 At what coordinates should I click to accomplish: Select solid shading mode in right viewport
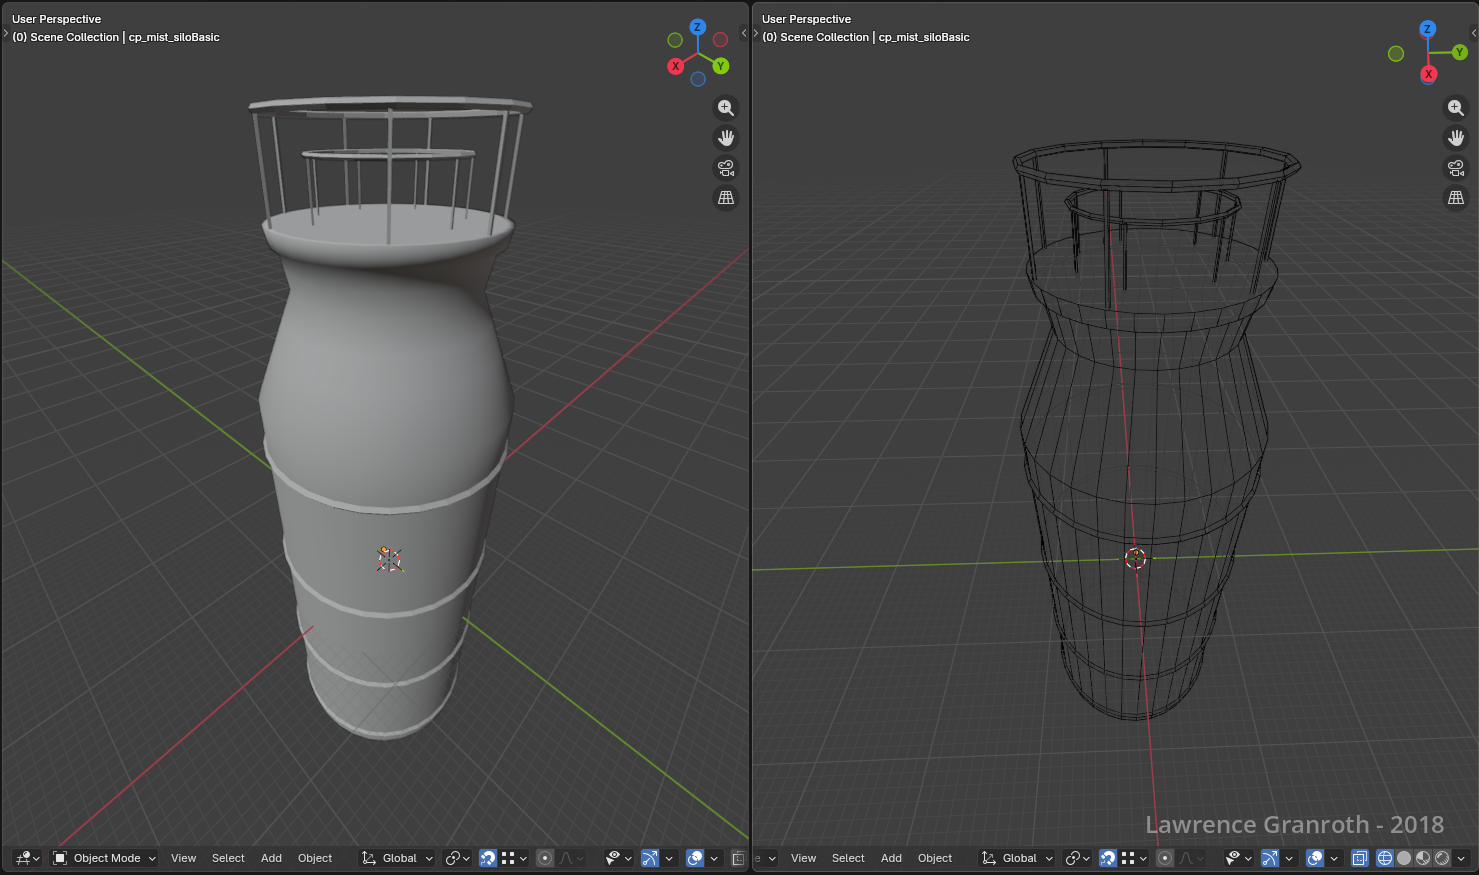pyautogui.click(x=1404, y=858)
